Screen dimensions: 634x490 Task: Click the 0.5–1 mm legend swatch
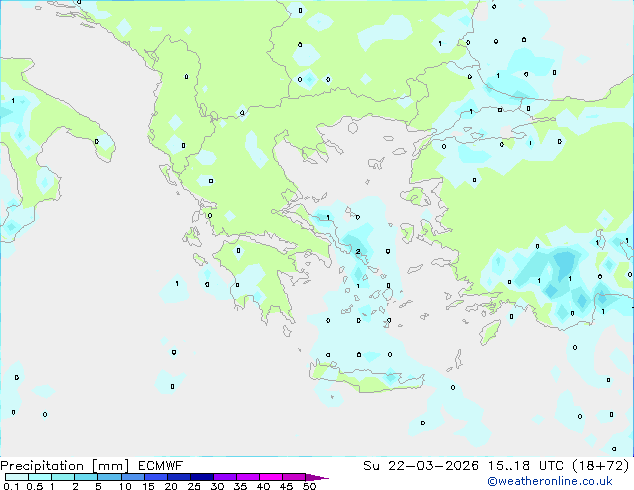coord(40,477)
